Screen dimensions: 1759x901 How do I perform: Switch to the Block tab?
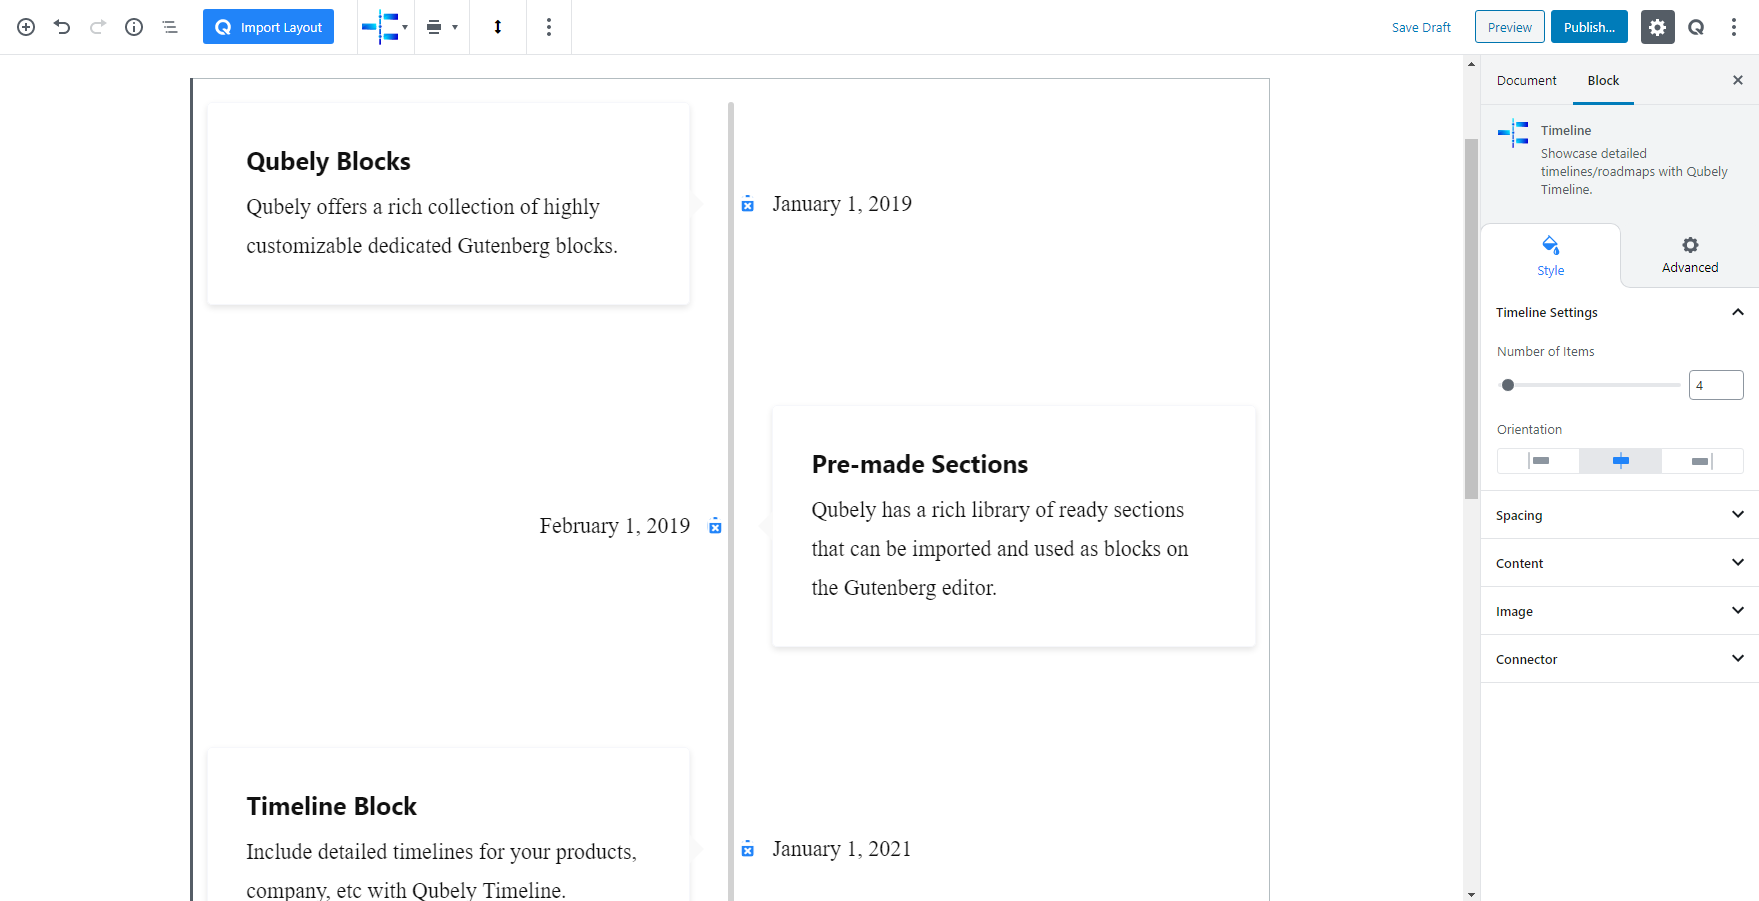pos(1603,80)
